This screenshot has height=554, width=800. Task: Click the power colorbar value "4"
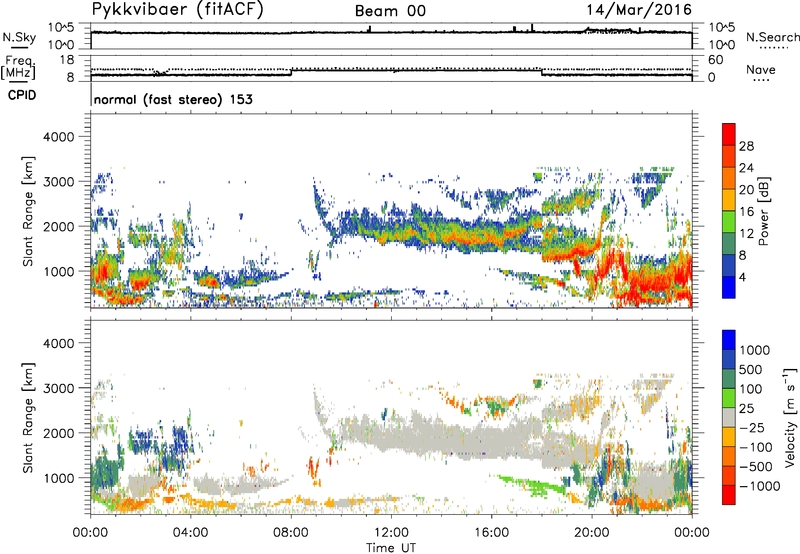743,277
